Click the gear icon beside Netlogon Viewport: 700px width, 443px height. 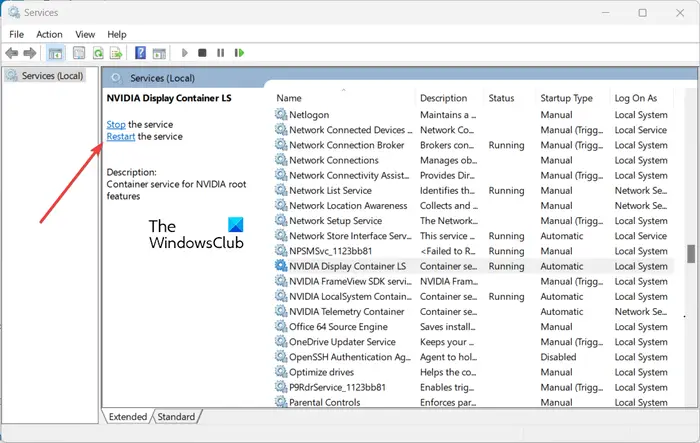[281, 114]
